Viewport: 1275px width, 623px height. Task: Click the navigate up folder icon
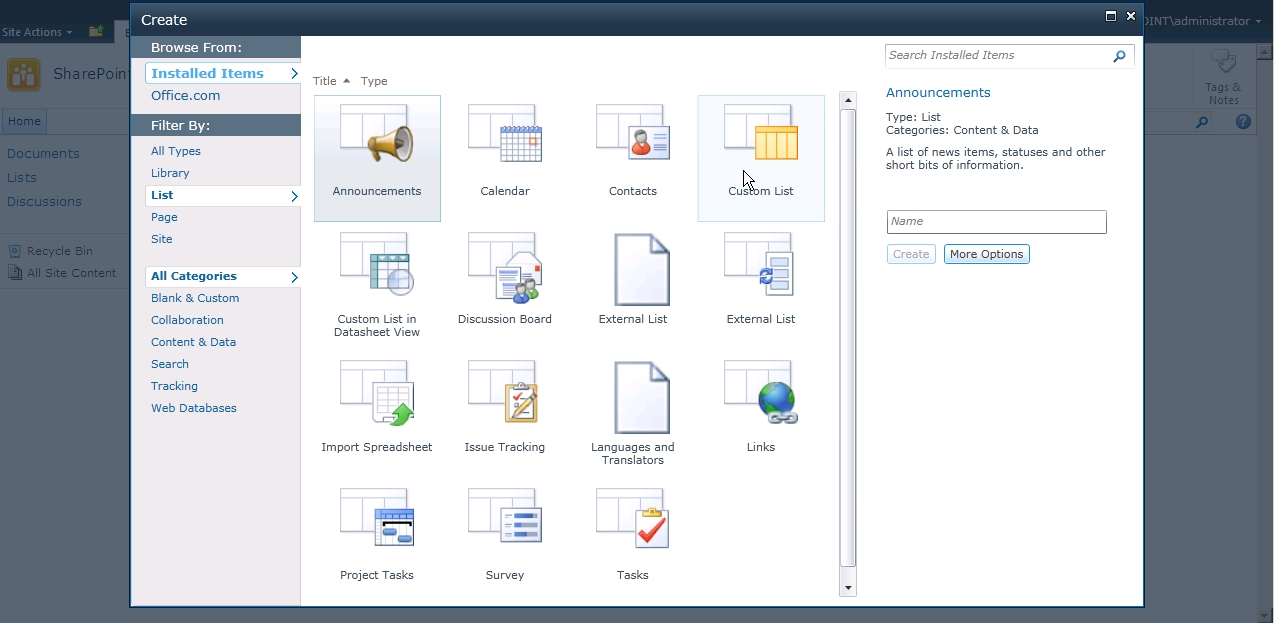pyautogui.click(x=96, y=32)
